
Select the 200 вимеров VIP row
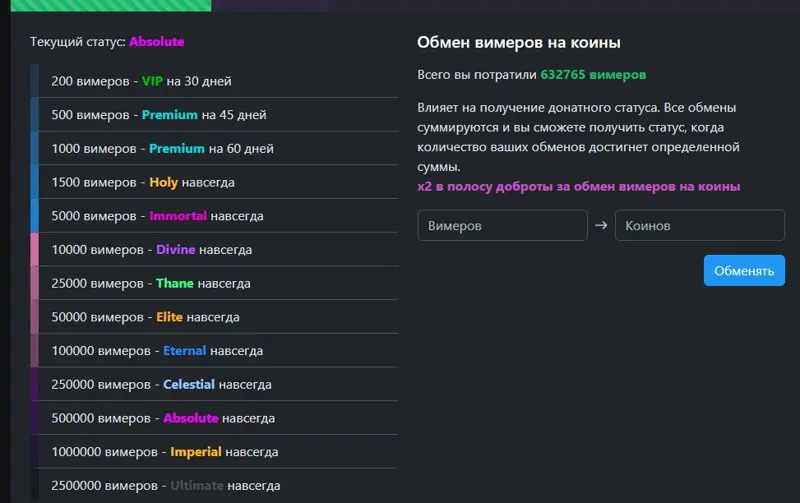click(x=214, y=81)
